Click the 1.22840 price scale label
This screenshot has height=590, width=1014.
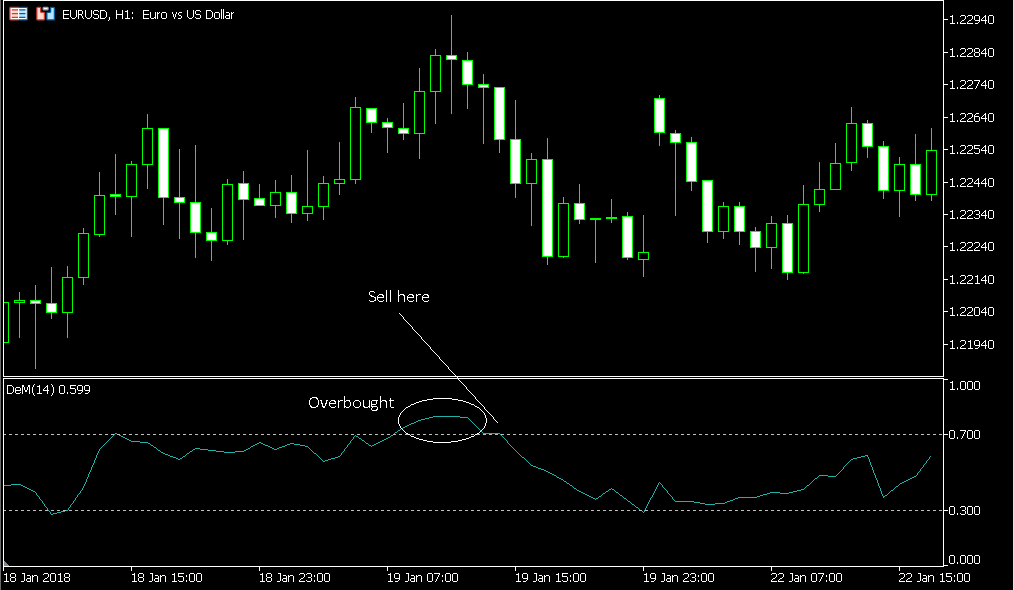coord(971,52)
